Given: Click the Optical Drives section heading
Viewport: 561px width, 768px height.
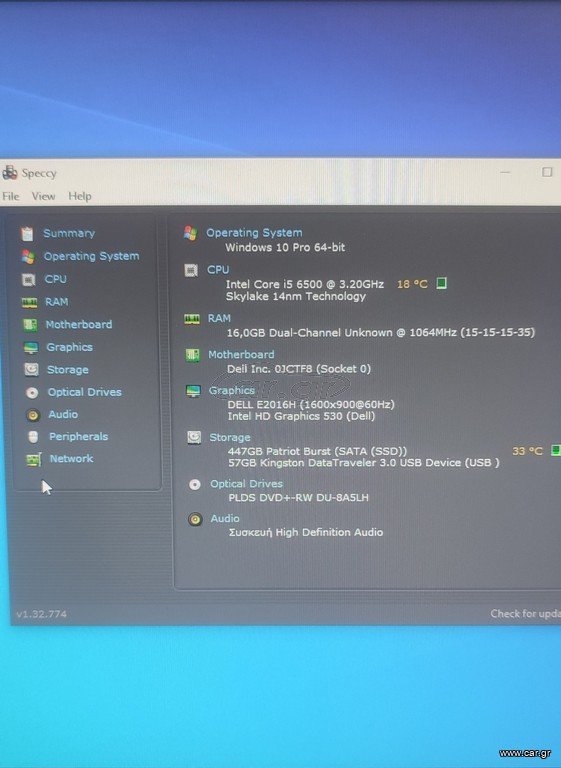Looking at the screenshot, I should pyautogui.click(x=246, y=484).
